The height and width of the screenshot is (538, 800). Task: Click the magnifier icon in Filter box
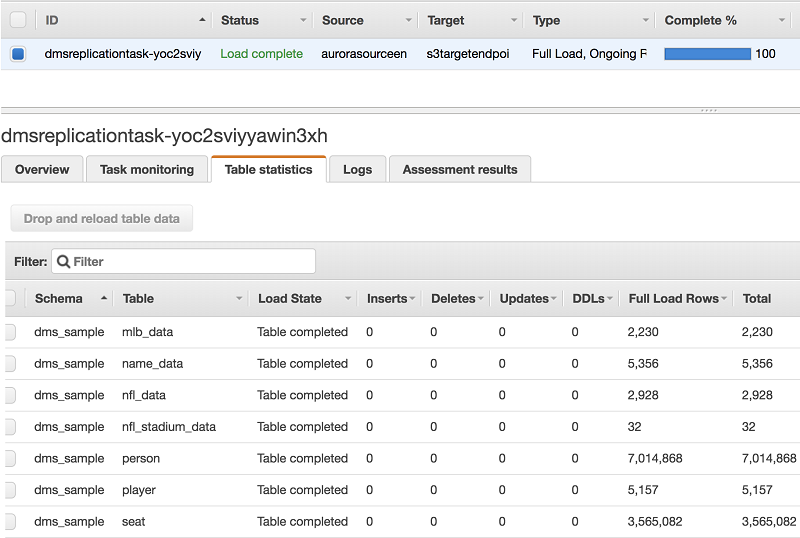click(x=63, y=262)
